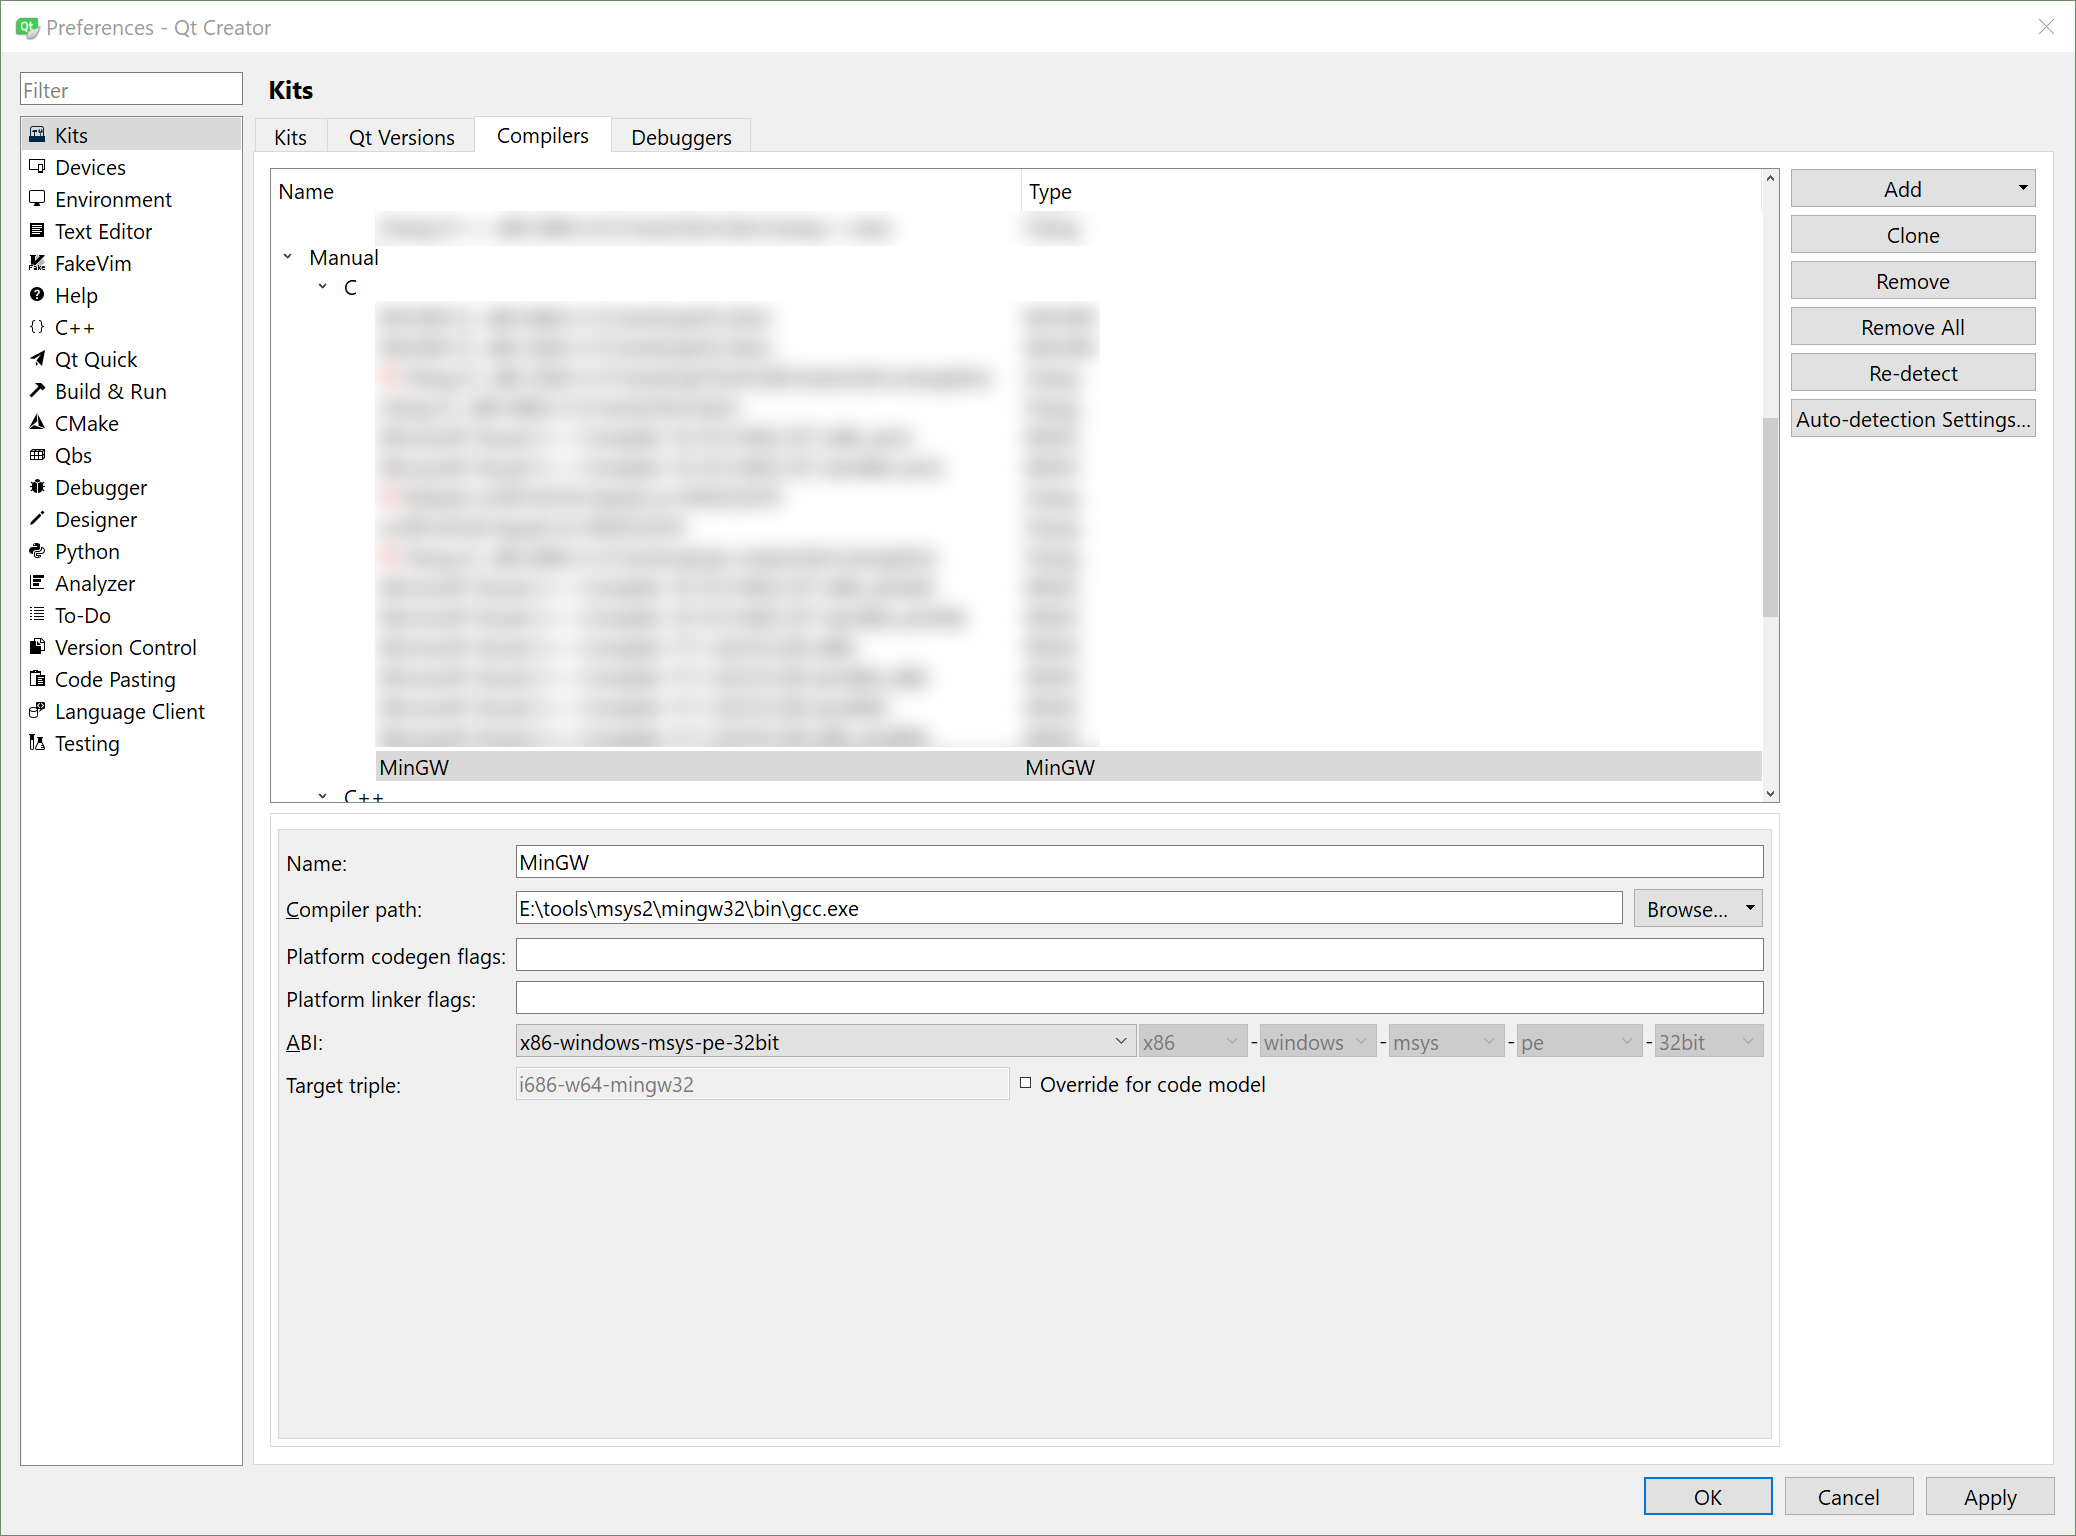Collapse the Manual tree node
2076x1536 pixels.
(288, 257)
